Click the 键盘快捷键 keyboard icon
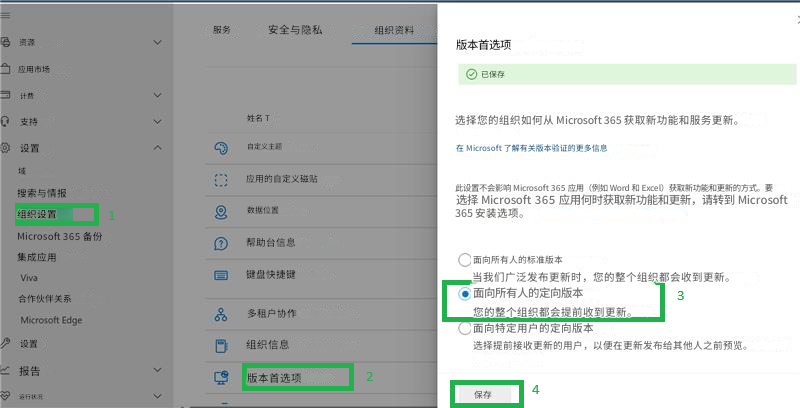 221,275
